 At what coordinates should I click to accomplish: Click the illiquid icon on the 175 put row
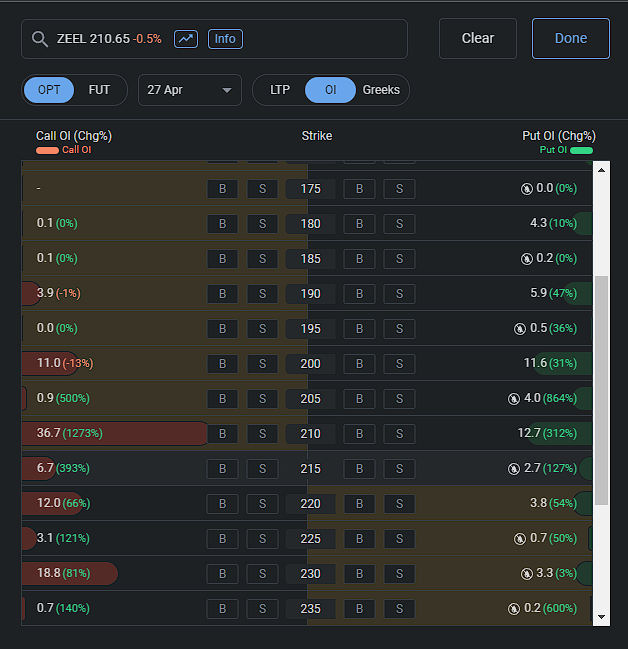tap(526, 189)
